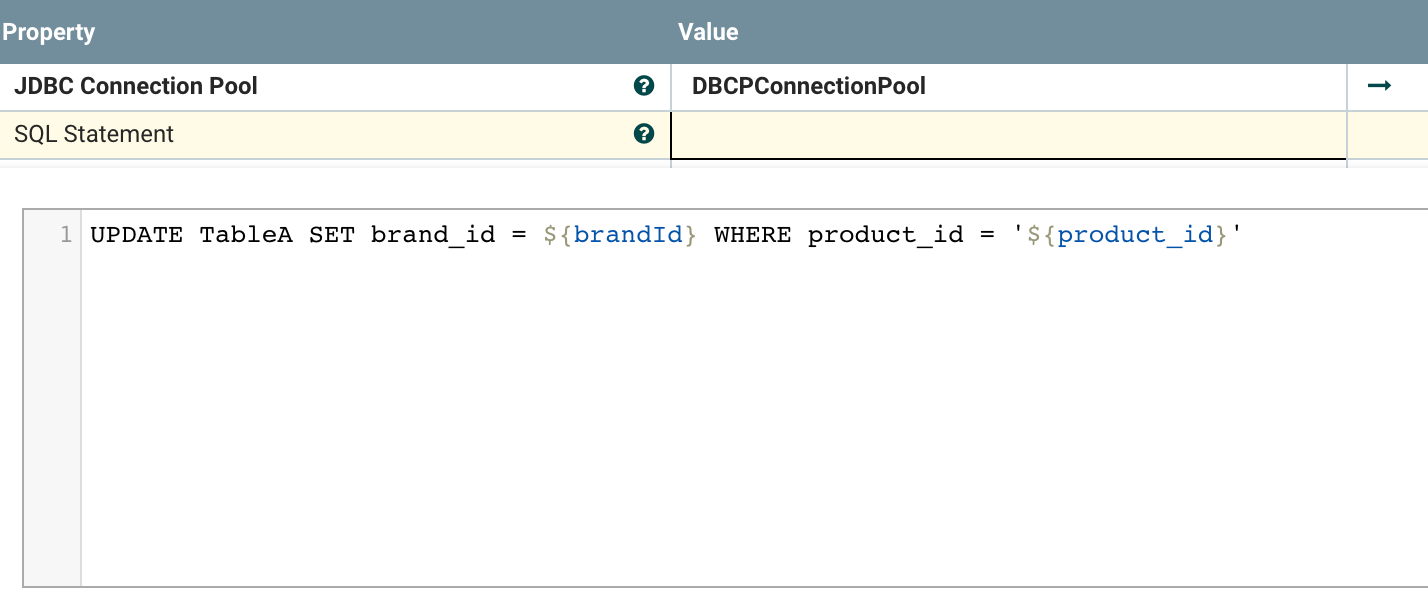Select the JDBC Connection Pool property row
The width and height of the screenshot is (1428, 592).
300,85
